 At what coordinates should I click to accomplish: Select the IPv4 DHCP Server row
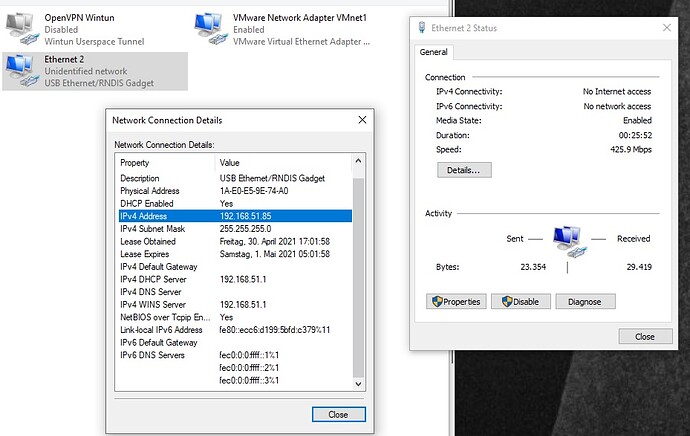click(x=235, y=279)
